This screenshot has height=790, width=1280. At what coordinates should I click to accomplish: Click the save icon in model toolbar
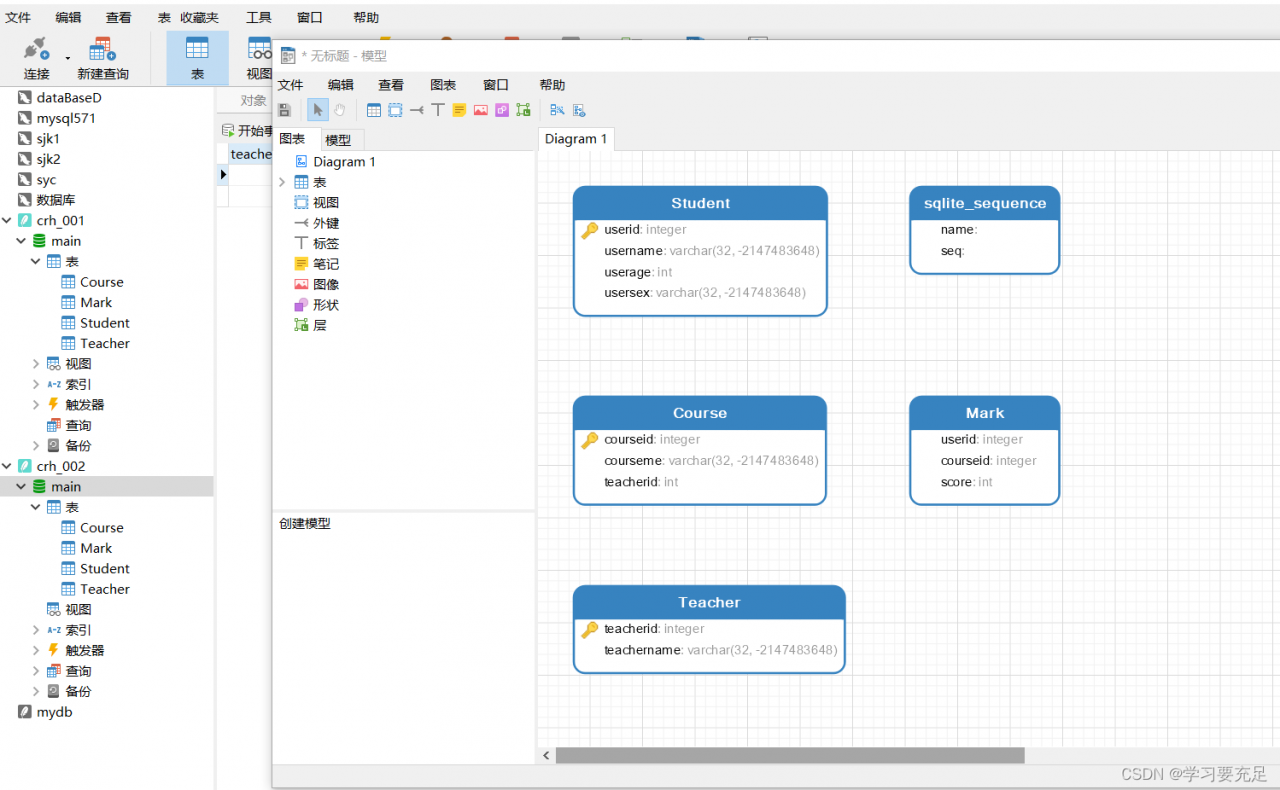(285, 110)
